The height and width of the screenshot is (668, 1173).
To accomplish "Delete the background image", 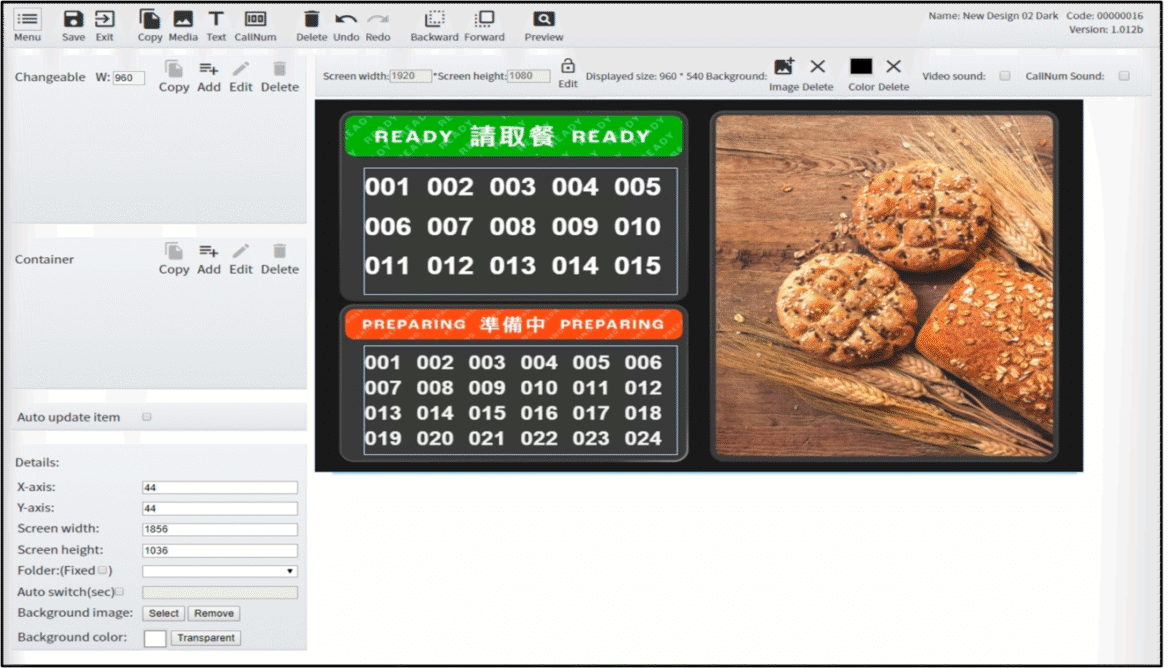I will point(818,75).
